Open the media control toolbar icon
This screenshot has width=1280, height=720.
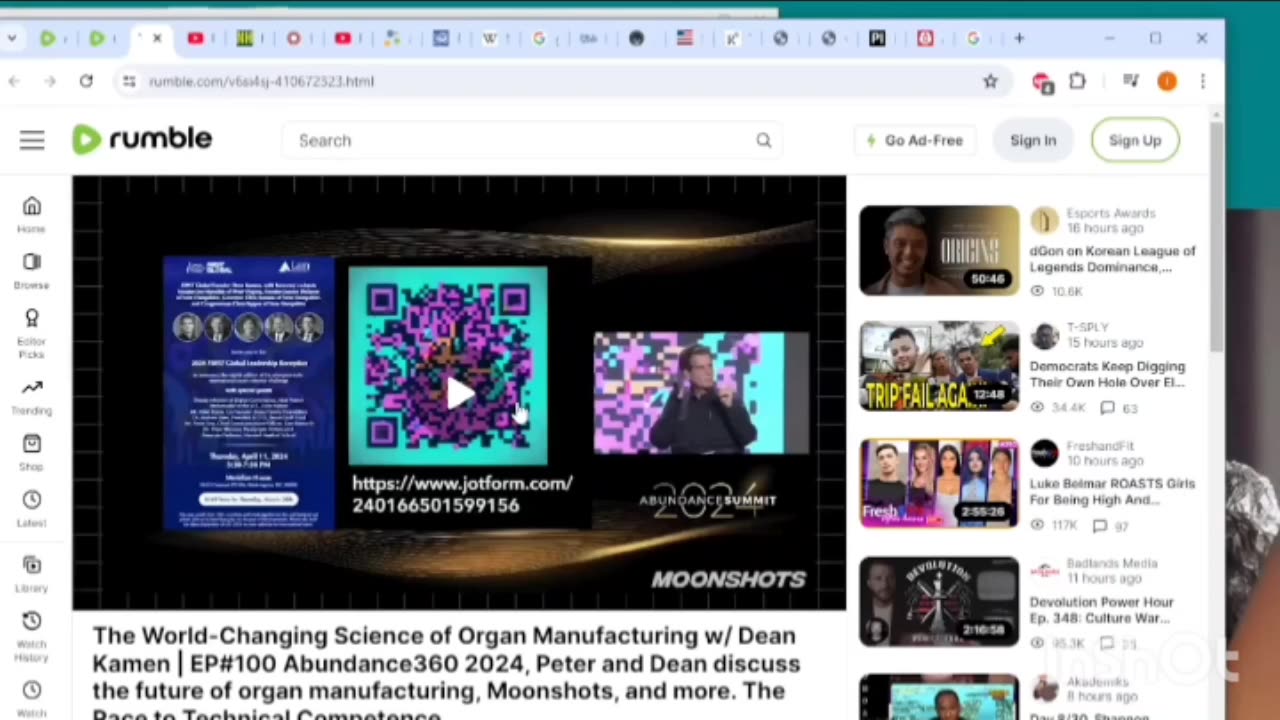click(1130, 81)
